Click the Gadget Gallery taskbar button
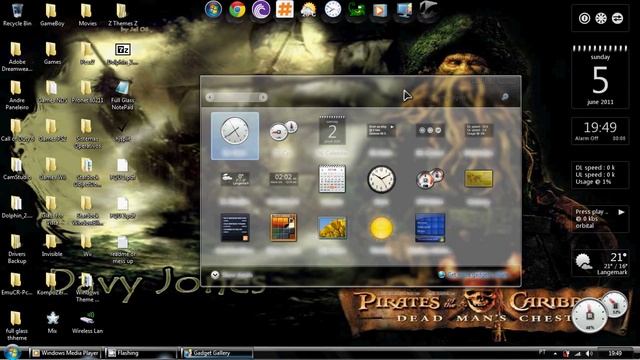Screen dimensions: 640x360 pos(217,353)
